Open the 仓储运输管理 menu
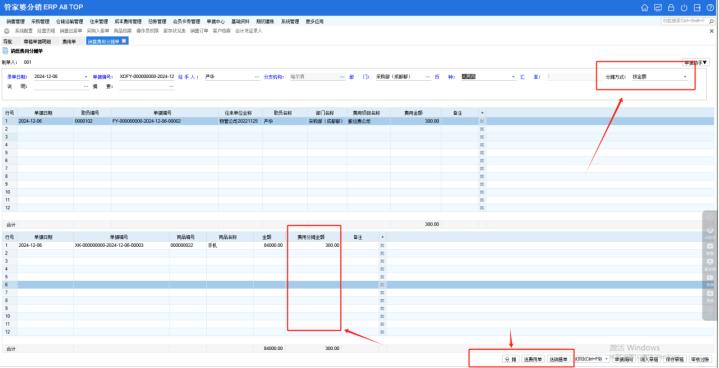This screenshot has width=719, height=368. pyautogui.click(x=69, y=21)
